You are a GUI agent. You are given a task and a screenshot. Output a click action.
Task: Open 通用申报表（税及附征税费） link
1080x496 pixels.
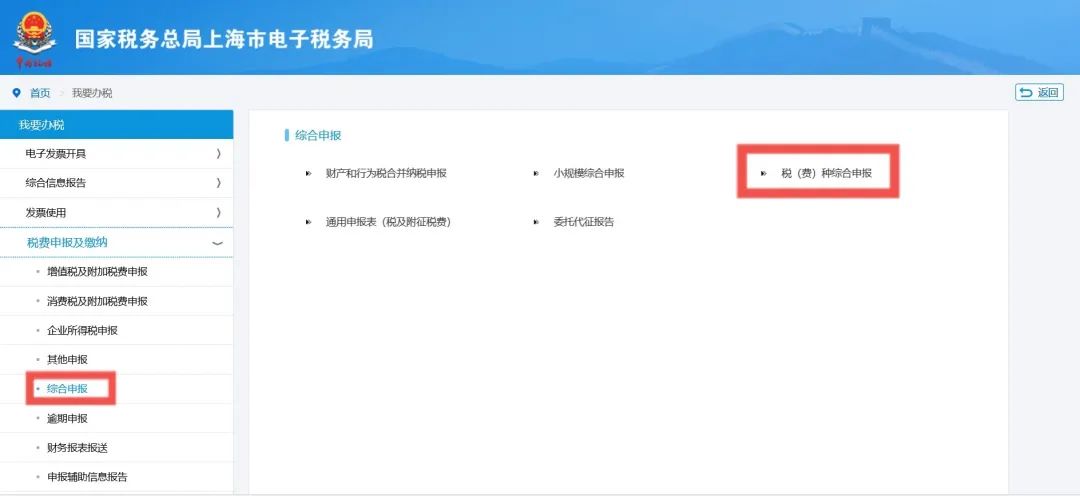388,222
